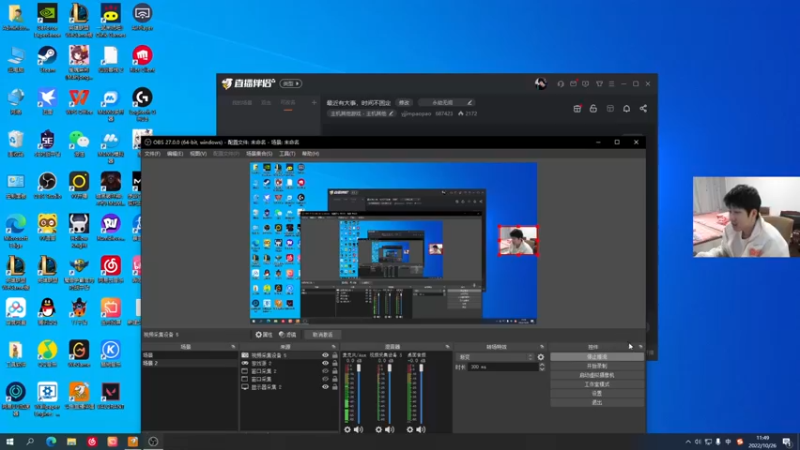The width and height of the screenshot is (800, 450).
Task: Pop out the Audio Mixer dock panel
Action: pyautogui.click(x=447, y=347)
